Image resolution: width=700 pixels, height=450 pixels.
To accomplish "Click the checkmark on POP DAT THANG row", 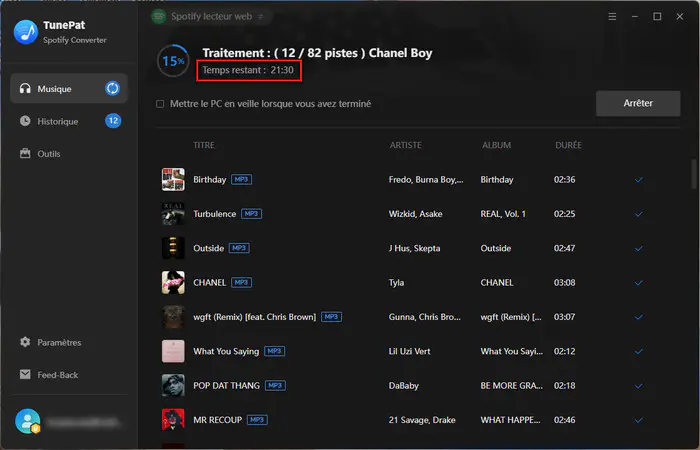I will pyautogui.click(x=639, y=386).
